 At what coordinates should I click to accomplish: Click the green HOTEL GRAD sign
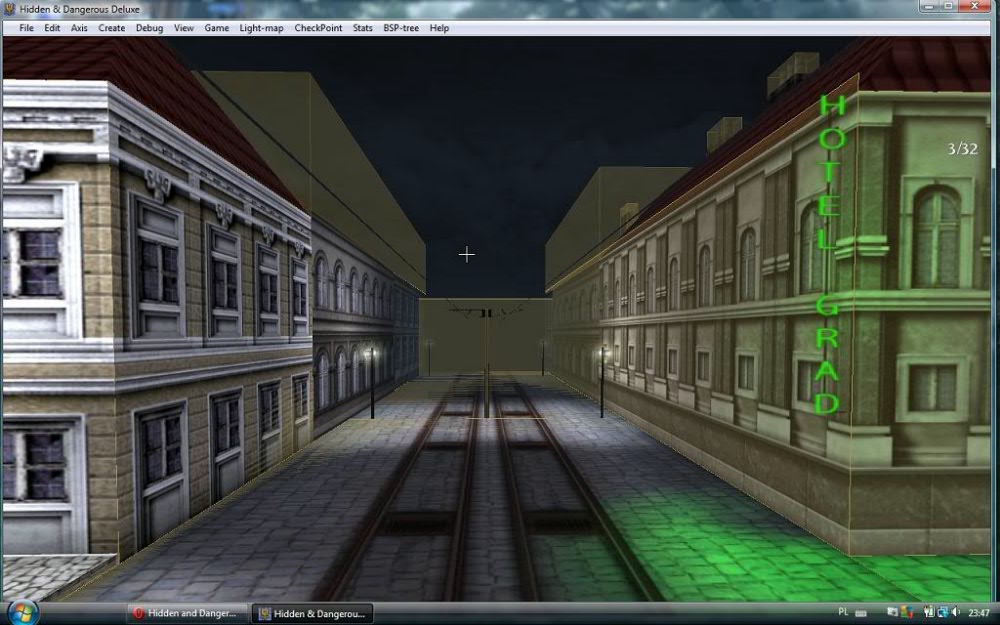(x=830, y=255)
